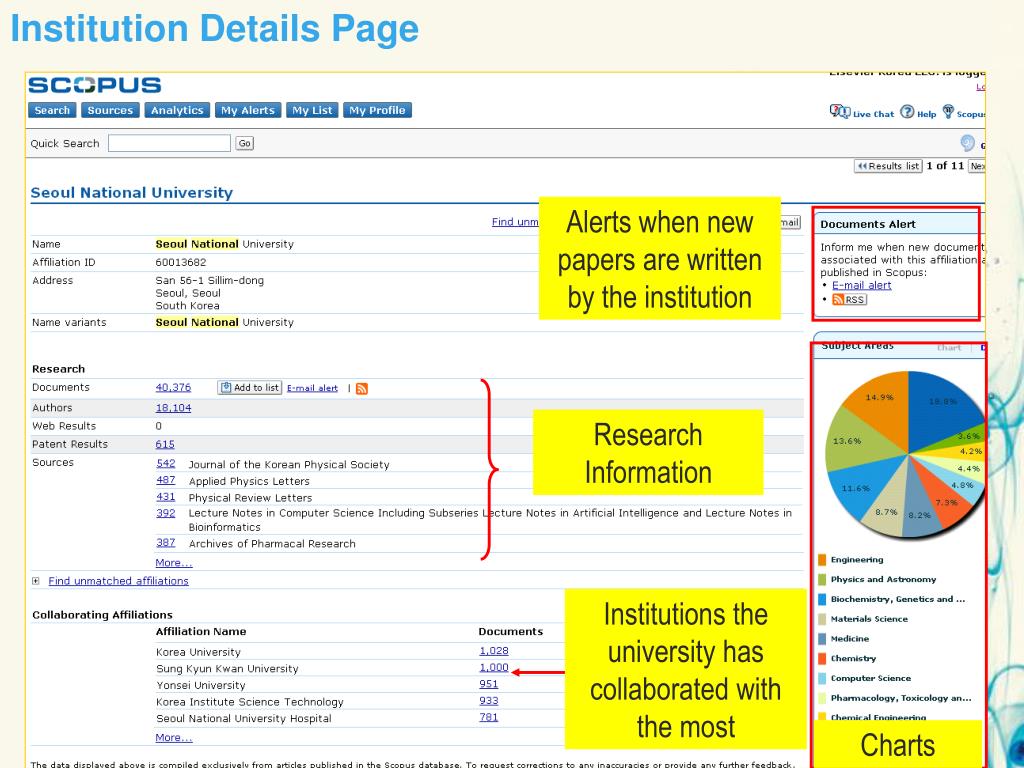Open Sung Kyun Kwan University's 1,000 documents link
Viewport: 1024px width, 768px height.
[494, 667]
